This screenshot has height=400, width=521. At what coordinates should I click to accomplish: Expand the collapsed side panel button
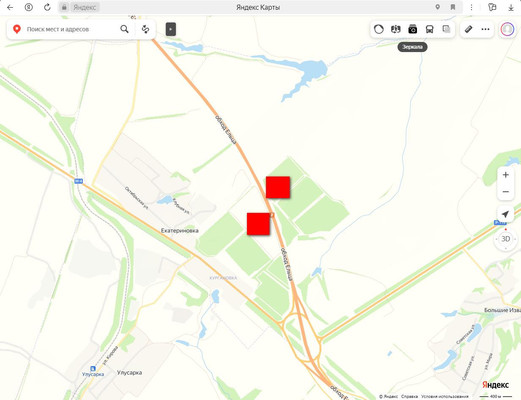171,29
